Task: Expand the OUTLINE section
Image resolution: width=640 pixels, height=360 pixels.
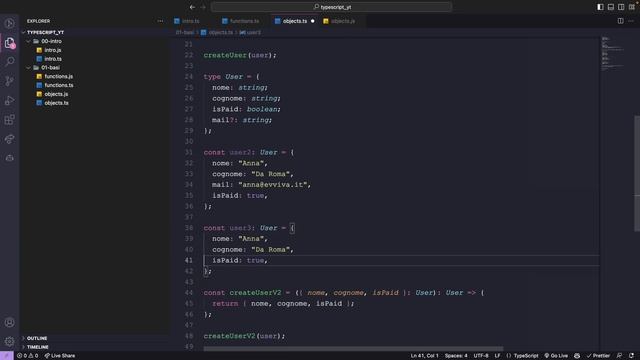Action: click(x=37, y=338)
